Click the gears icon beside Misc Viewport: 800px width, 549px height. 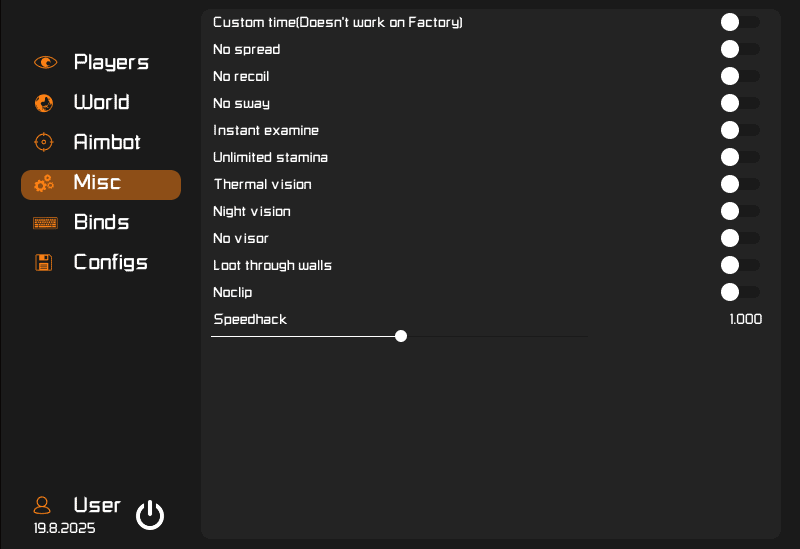pos(44,183)
